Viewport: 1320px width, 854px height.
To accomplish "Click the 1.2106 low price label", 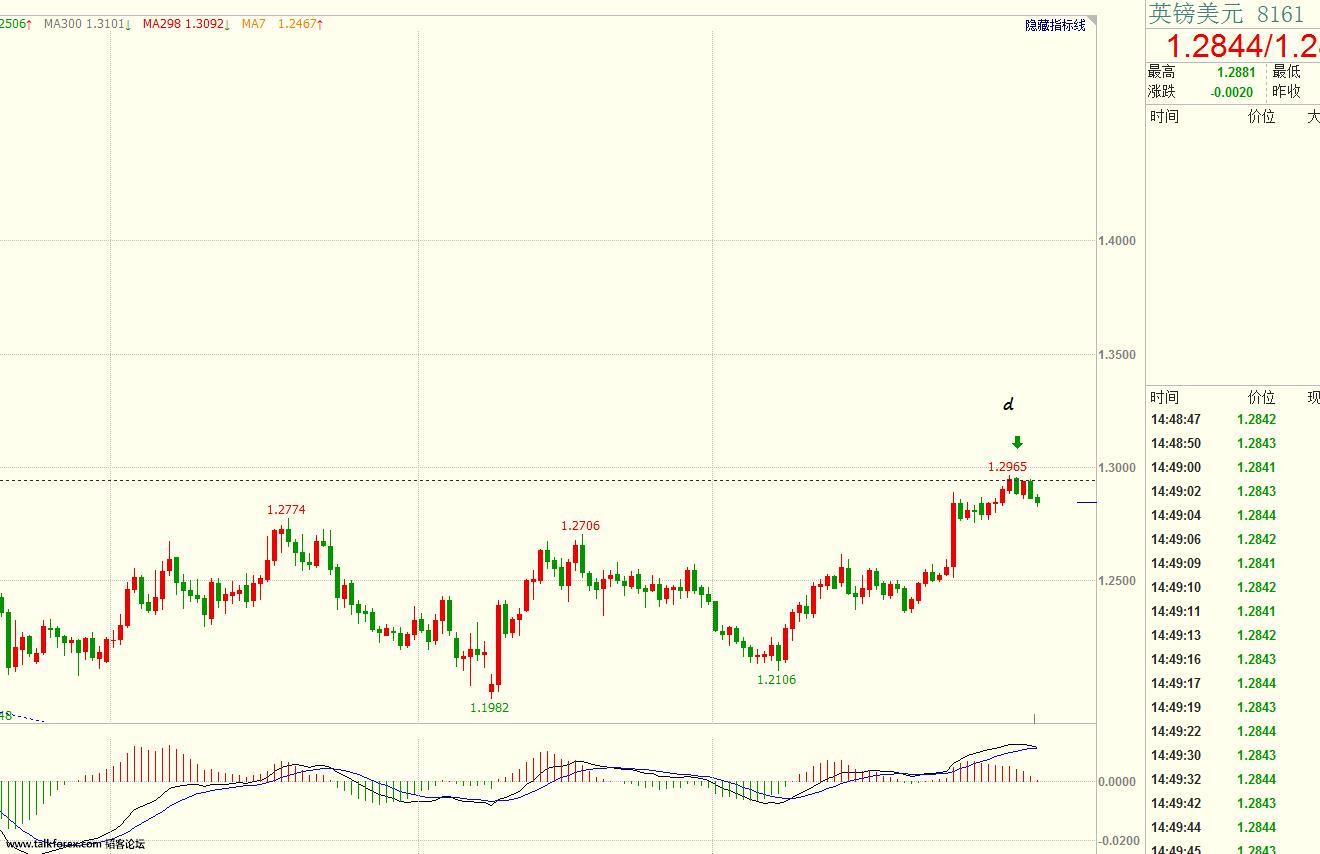I will [x=776, y=679].
